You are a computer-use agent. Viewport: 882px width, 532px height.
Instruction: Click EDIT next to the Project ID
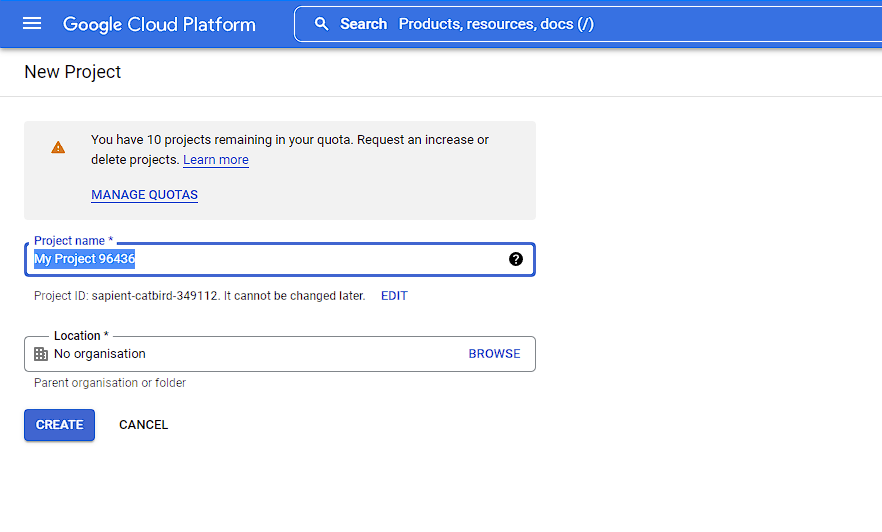(x=394, y=296)
